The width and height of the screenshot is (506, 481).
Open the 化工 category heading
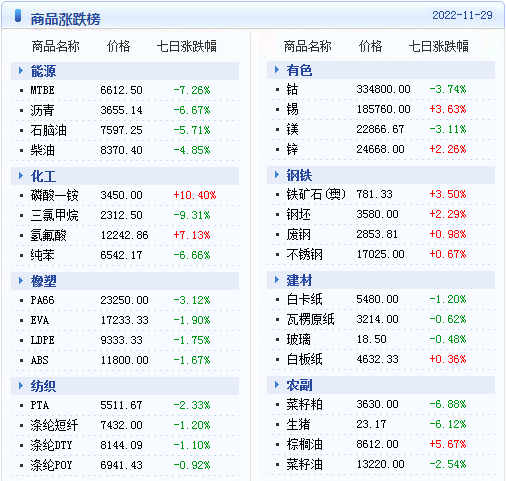(x=43, y=176)
